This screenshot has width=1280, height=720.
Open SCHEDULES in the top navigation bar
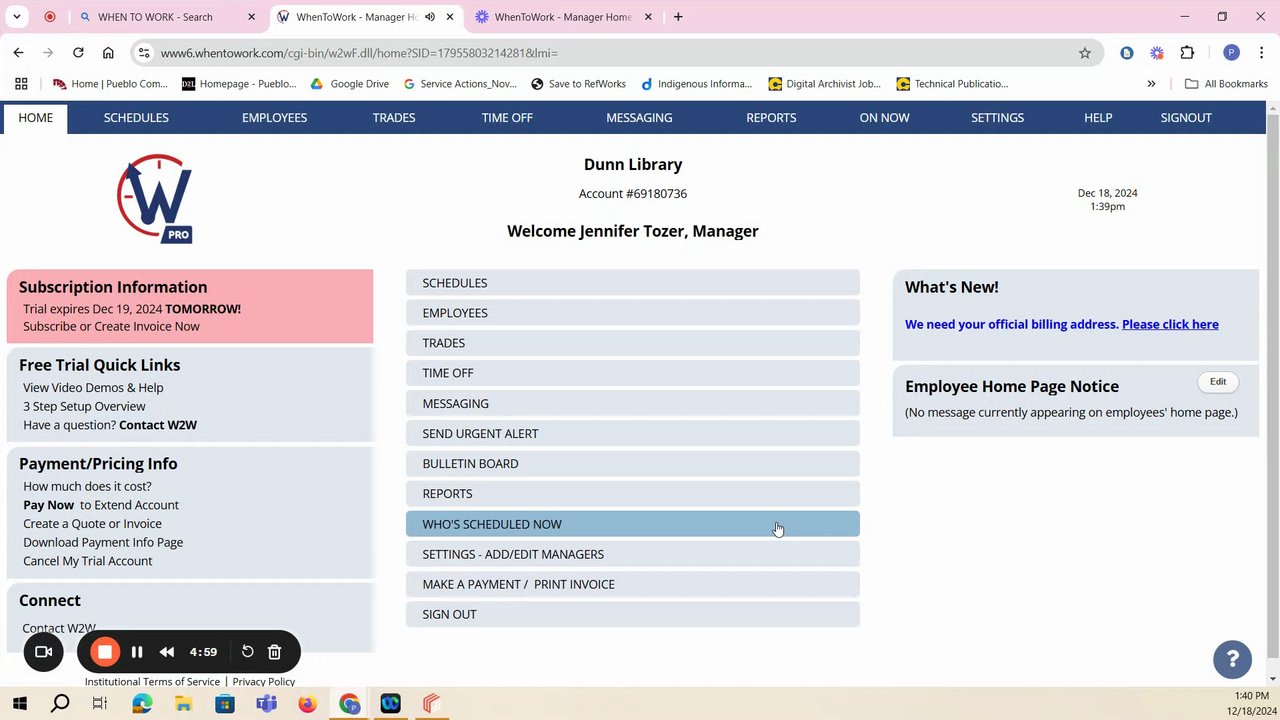point(136,118)
